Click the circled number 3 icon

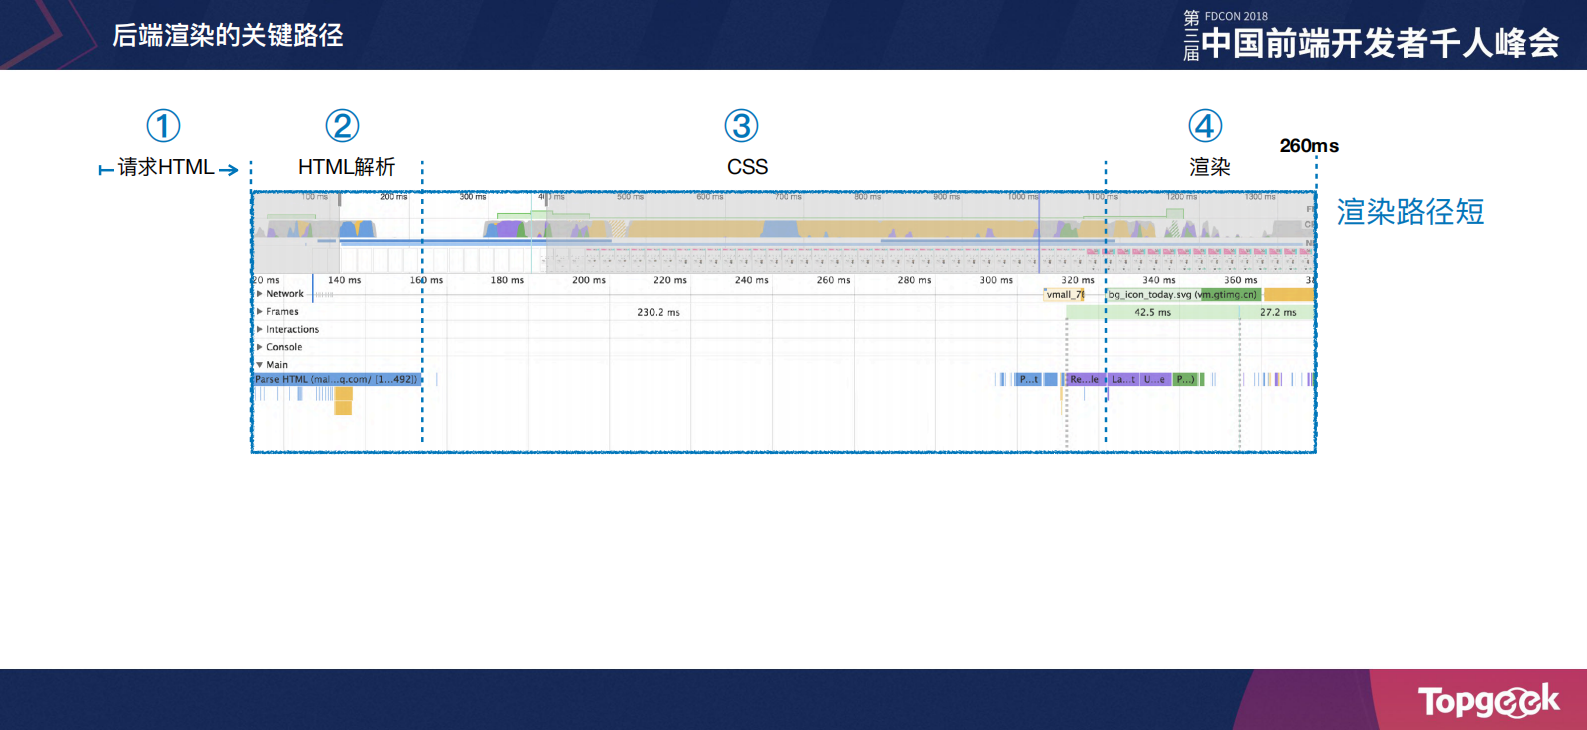pos(741,126)
